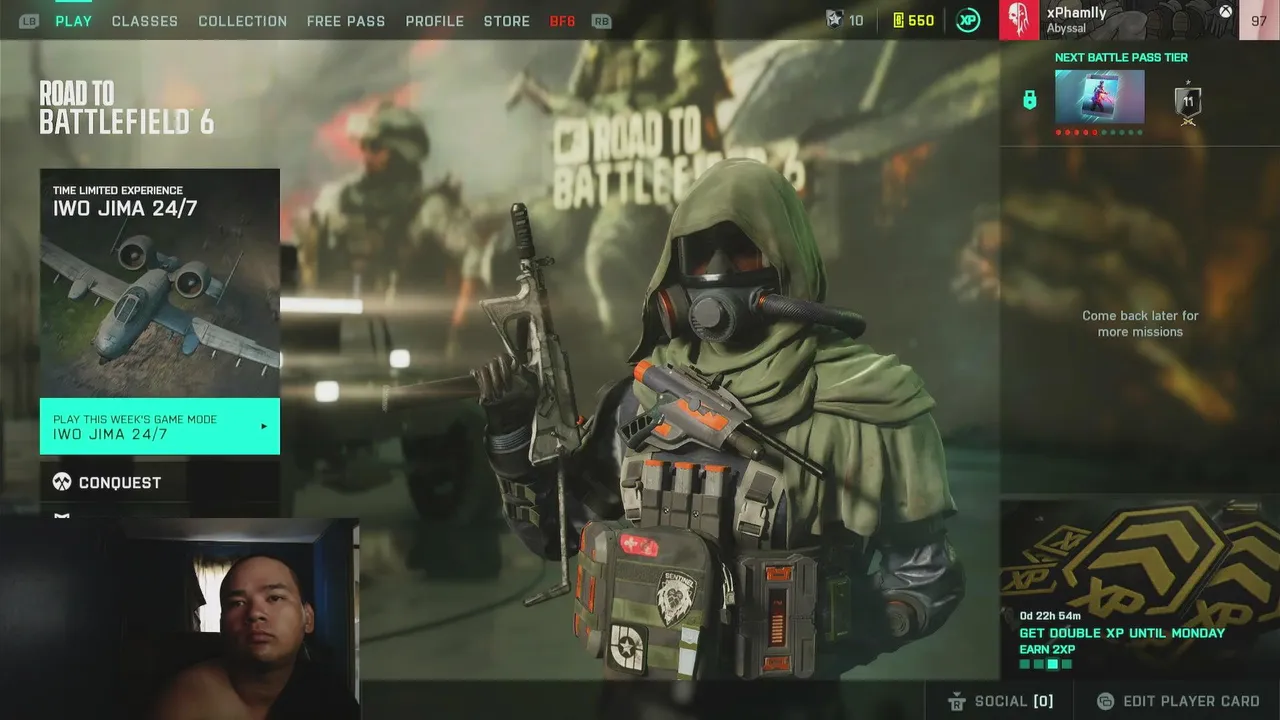Open next battle pass tier reward thumbnail
Viewport: 1280px width, 720px height.
[x=1099, y=97]
